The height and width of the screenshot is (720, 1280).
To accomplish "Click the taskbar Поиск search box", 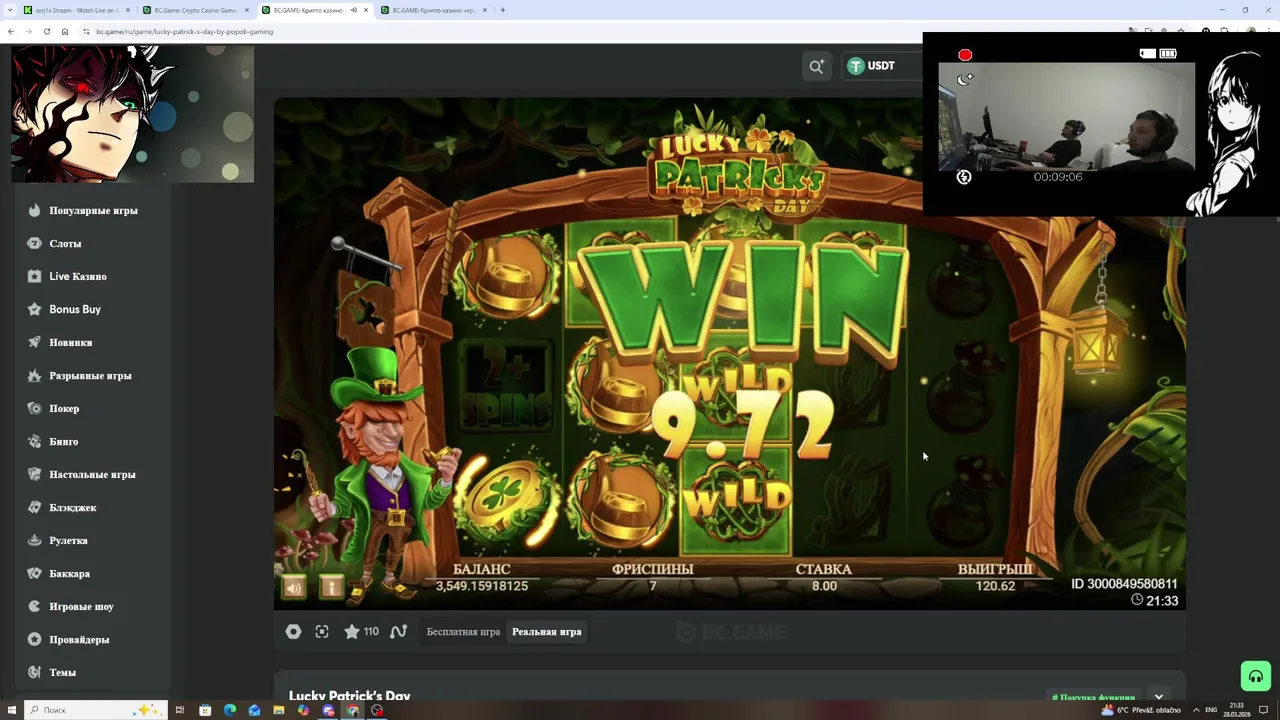I will click(95, 710).
